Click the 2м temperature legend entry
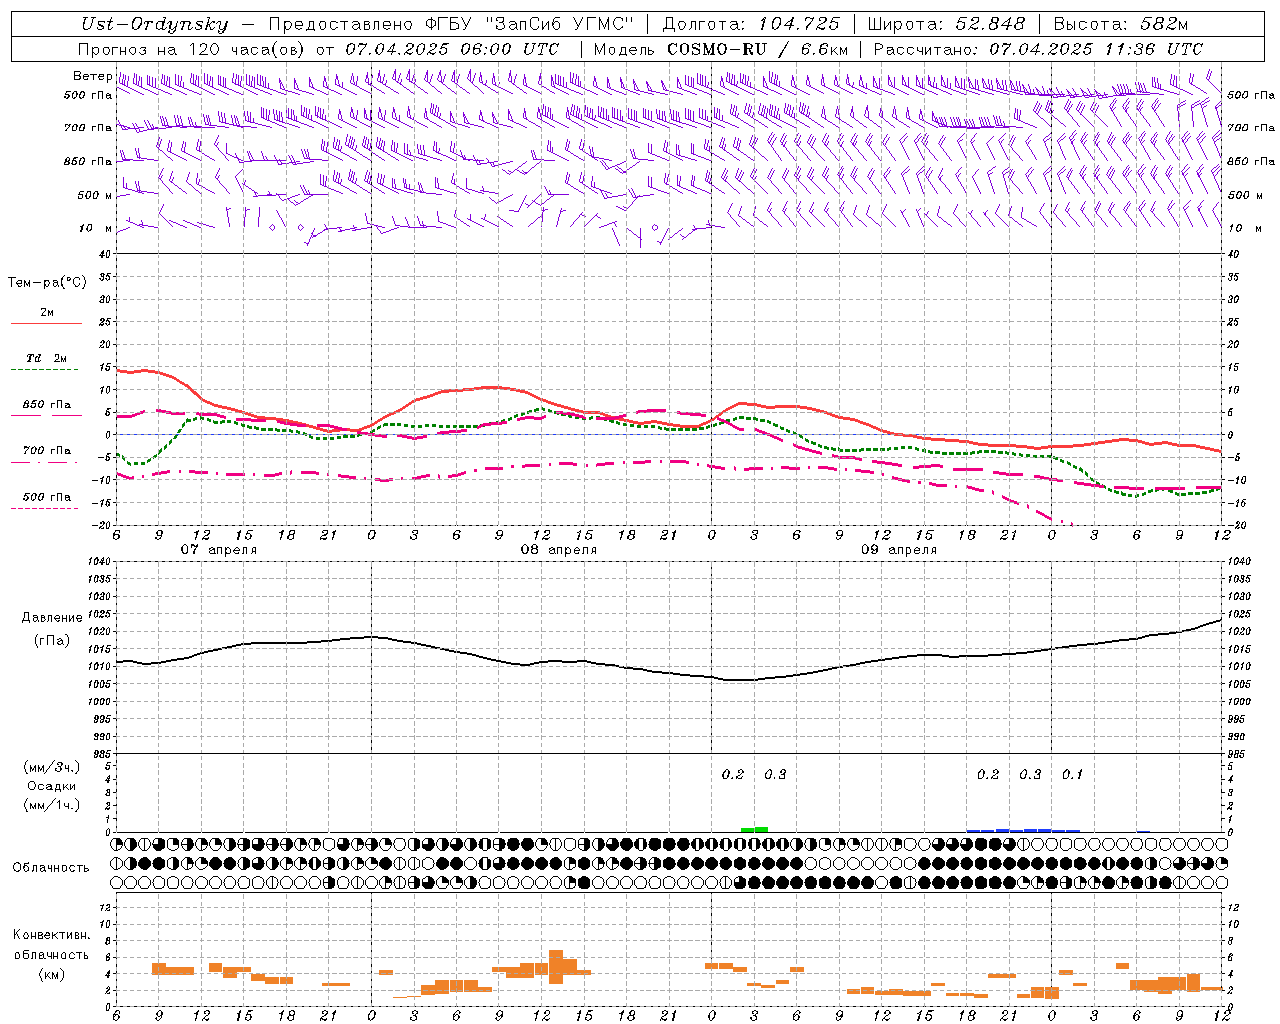Screen dimensions: 1280x1024 pos(47,313)
